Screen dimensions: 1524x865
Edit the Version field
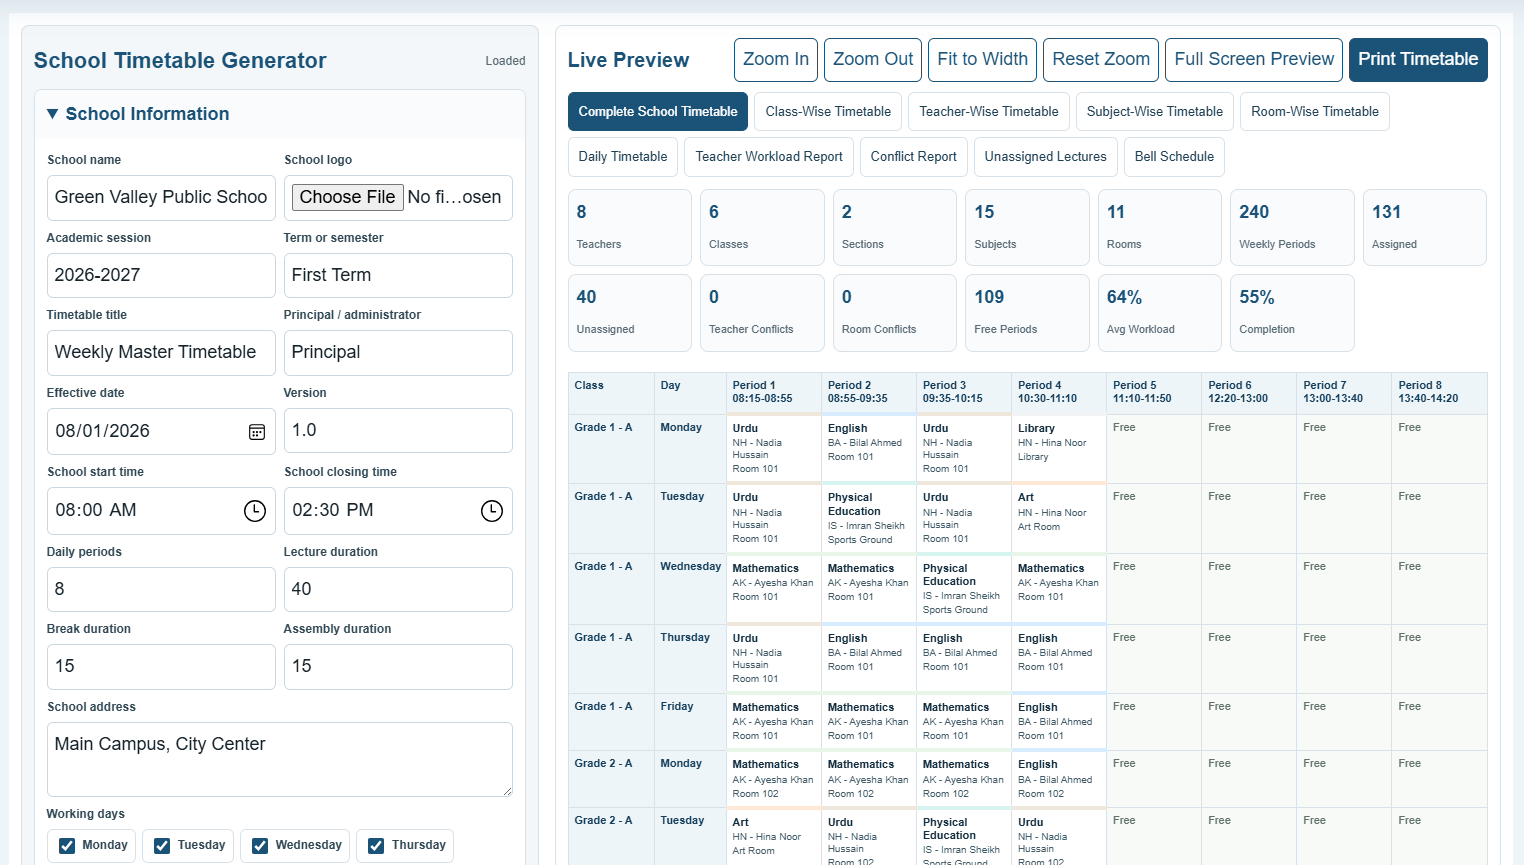tap(398, 430)
